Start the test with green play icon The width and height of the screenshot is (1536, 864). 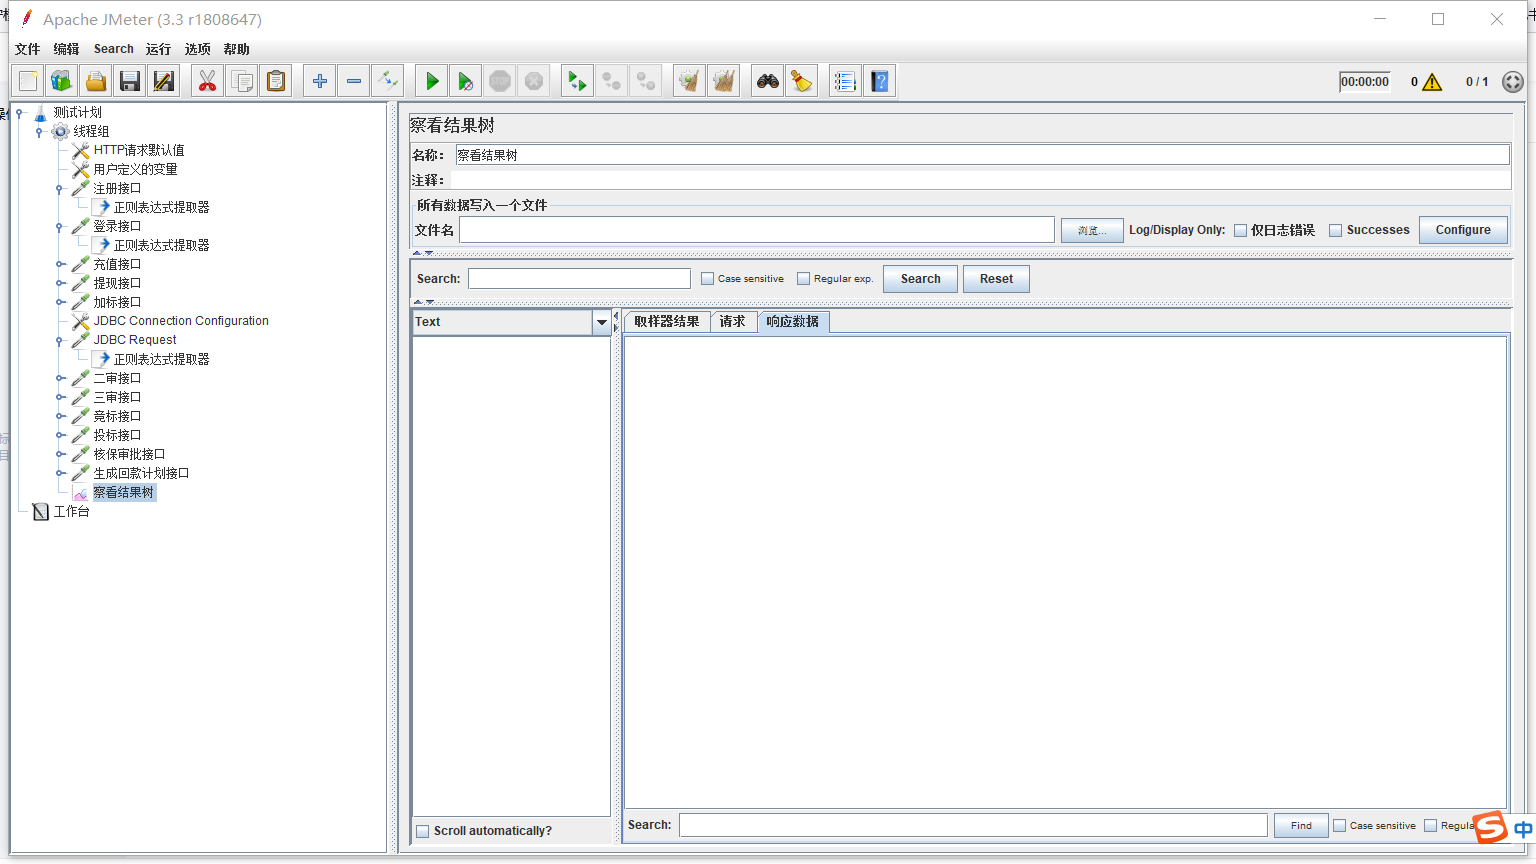coord(432,81)
